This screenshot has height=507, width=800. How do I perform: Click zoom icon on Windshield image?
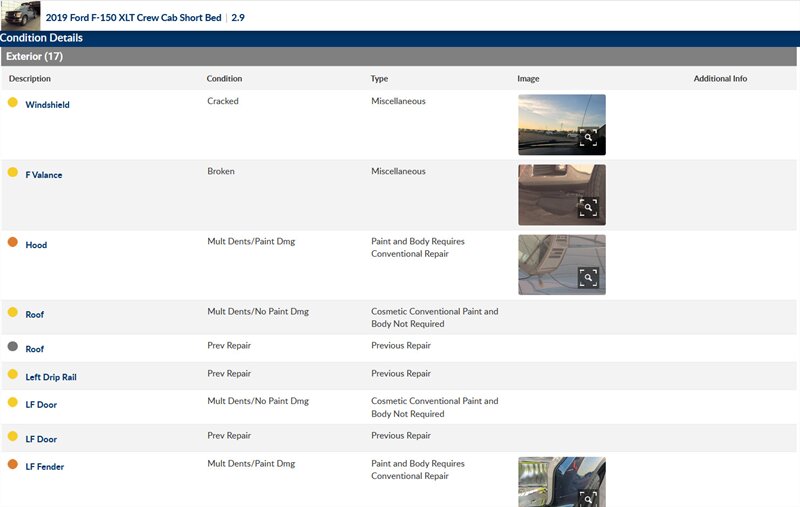[x=589, y=138]
